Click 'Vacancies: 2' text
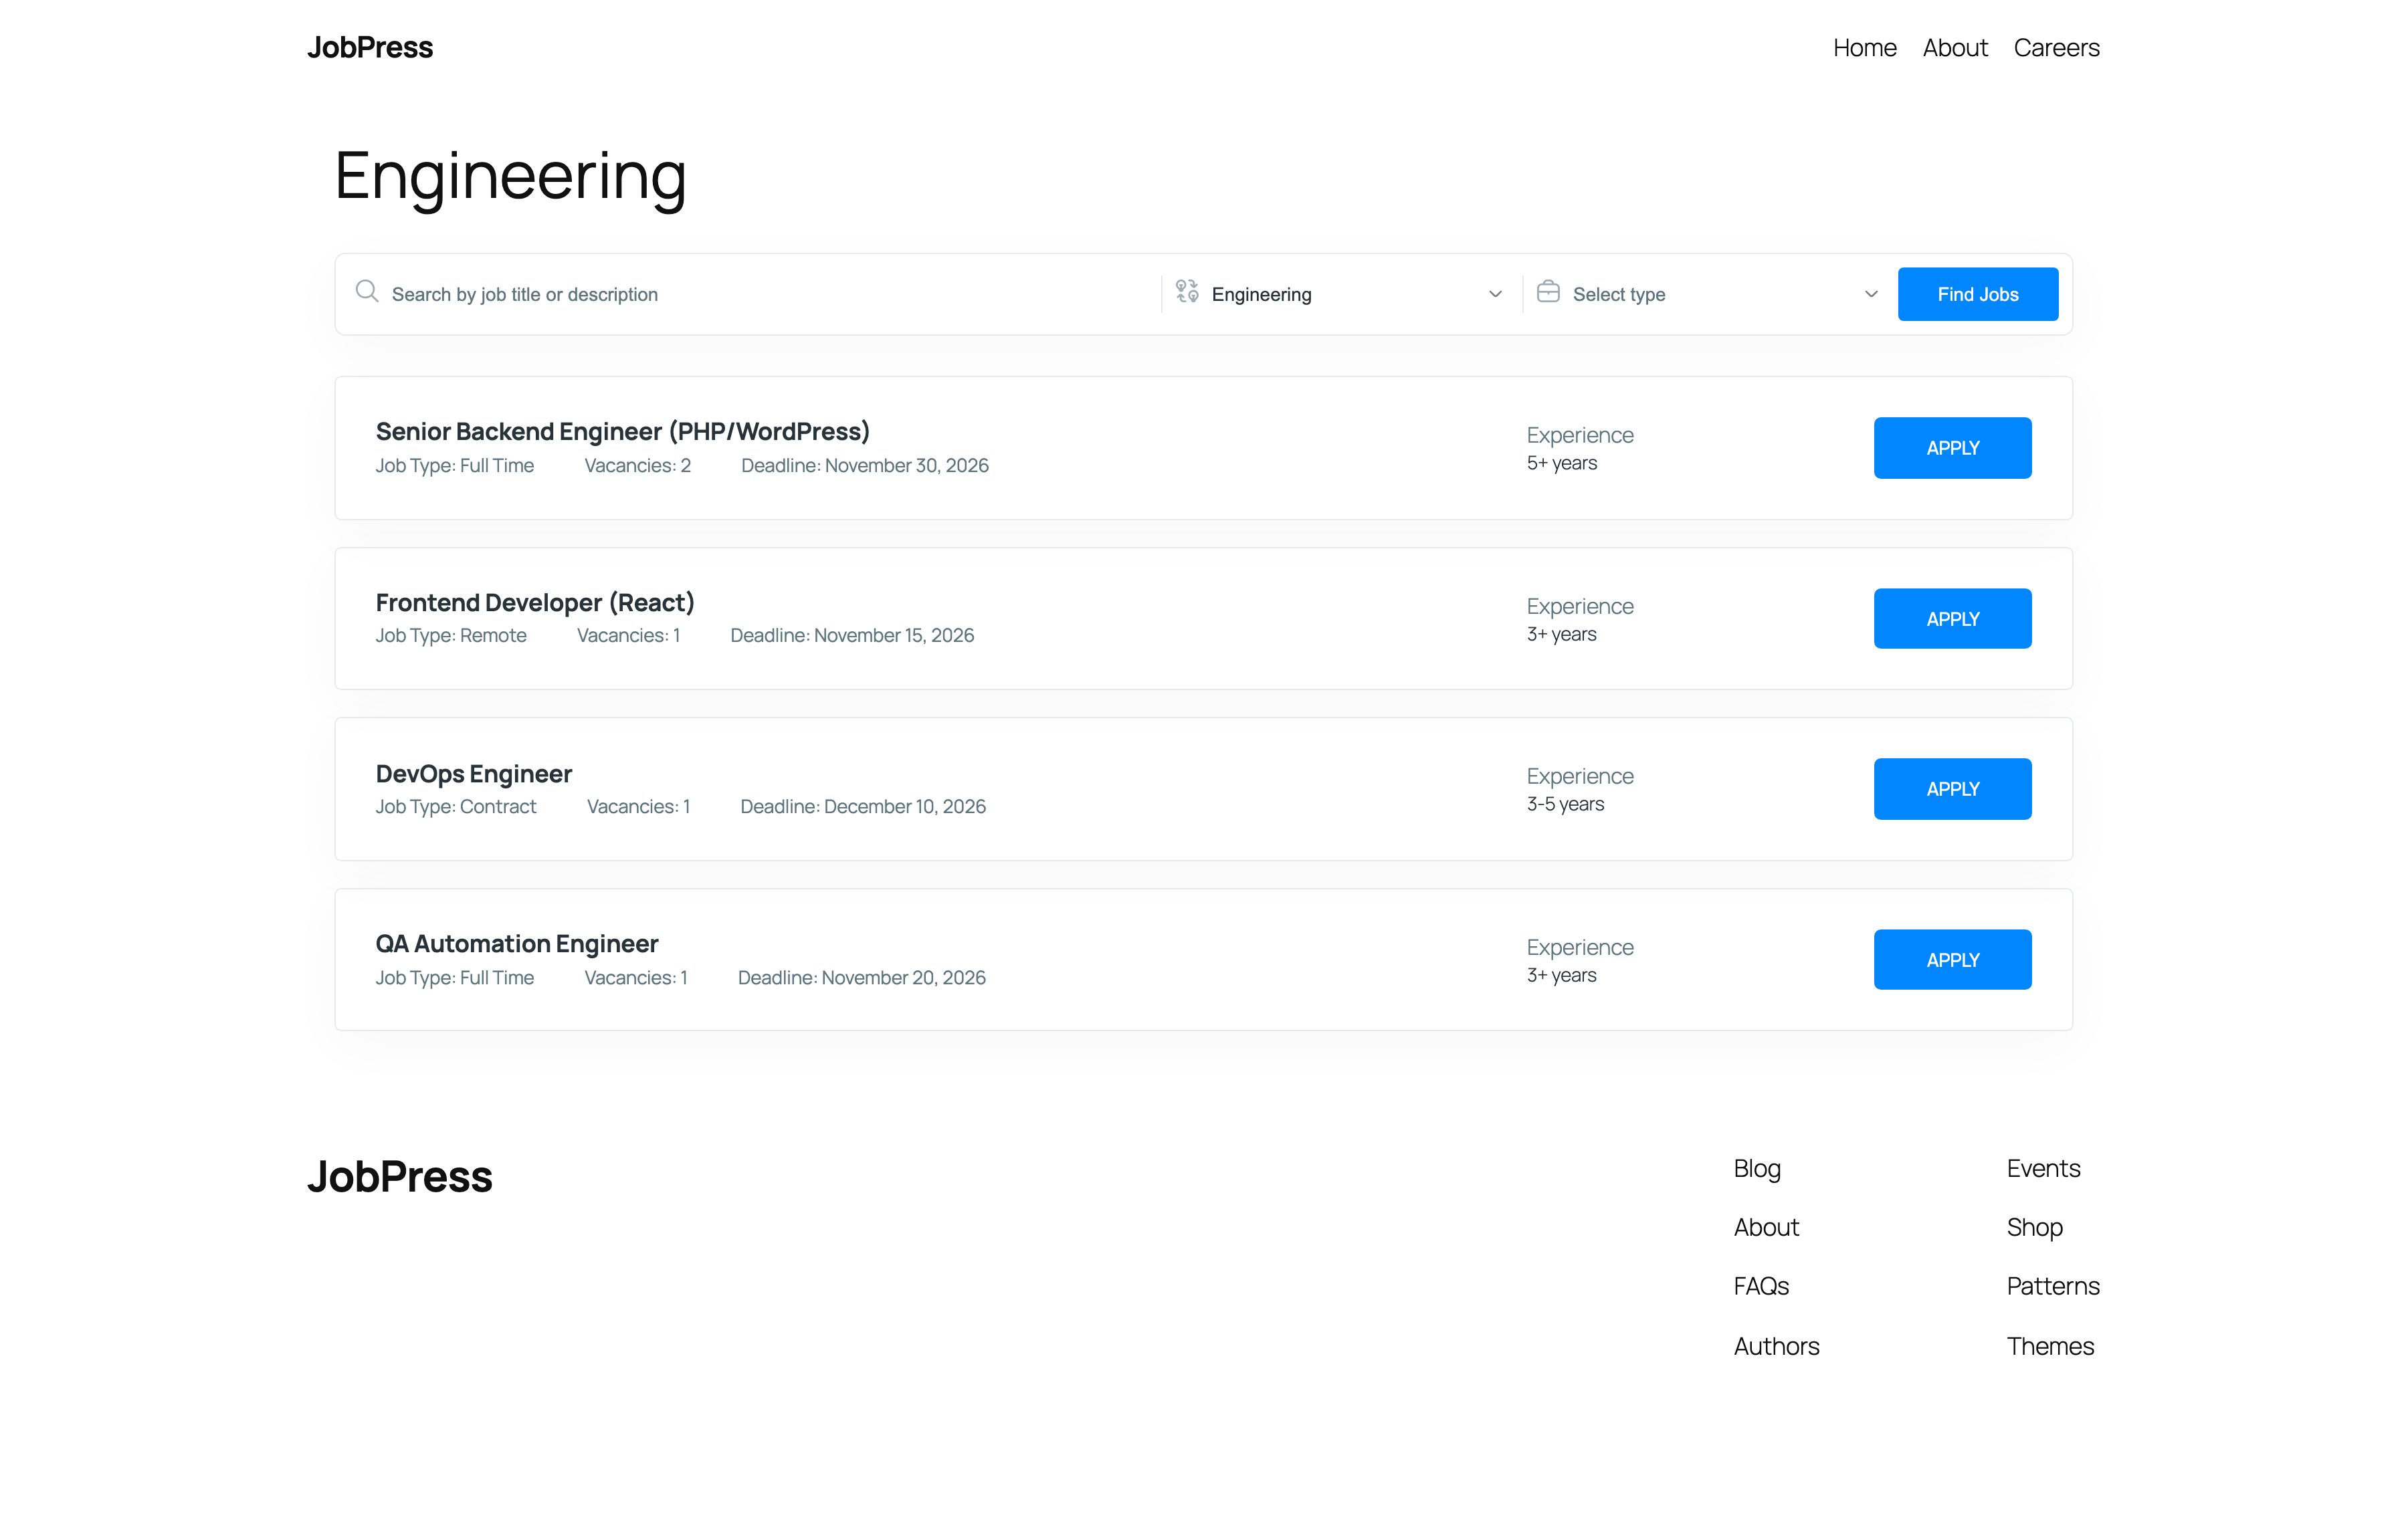The image size is (2408, 1538). point(637,465)
